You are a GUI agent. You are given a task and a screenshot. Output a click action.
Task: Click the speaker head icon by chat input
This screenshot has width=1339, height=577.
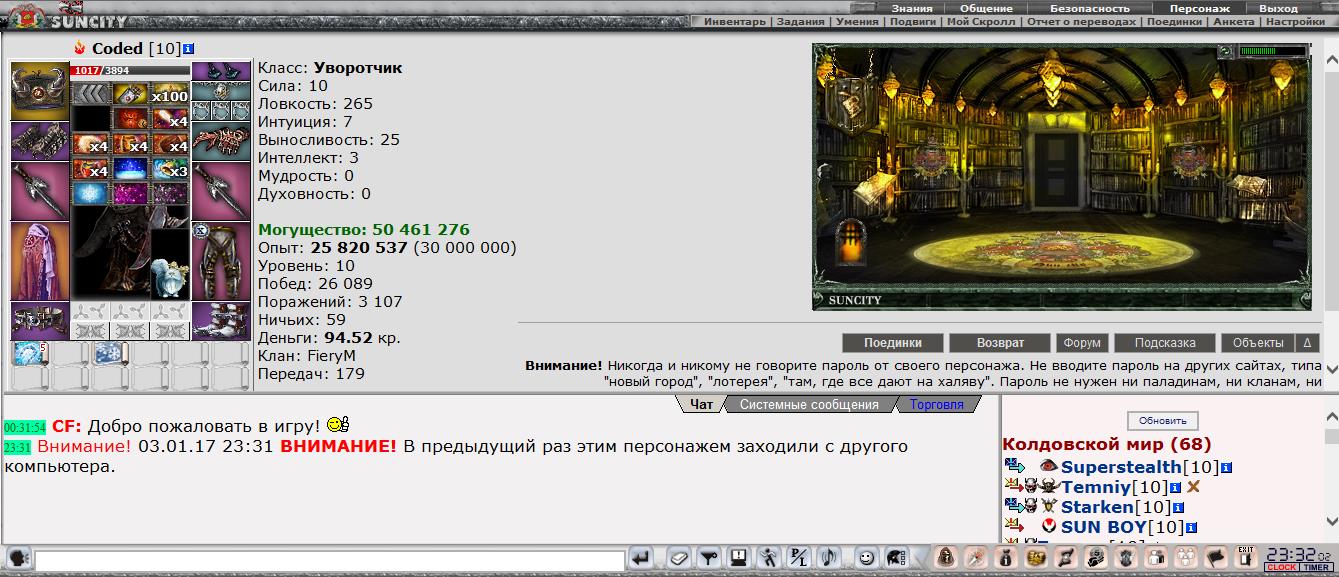tap(17, 557)
